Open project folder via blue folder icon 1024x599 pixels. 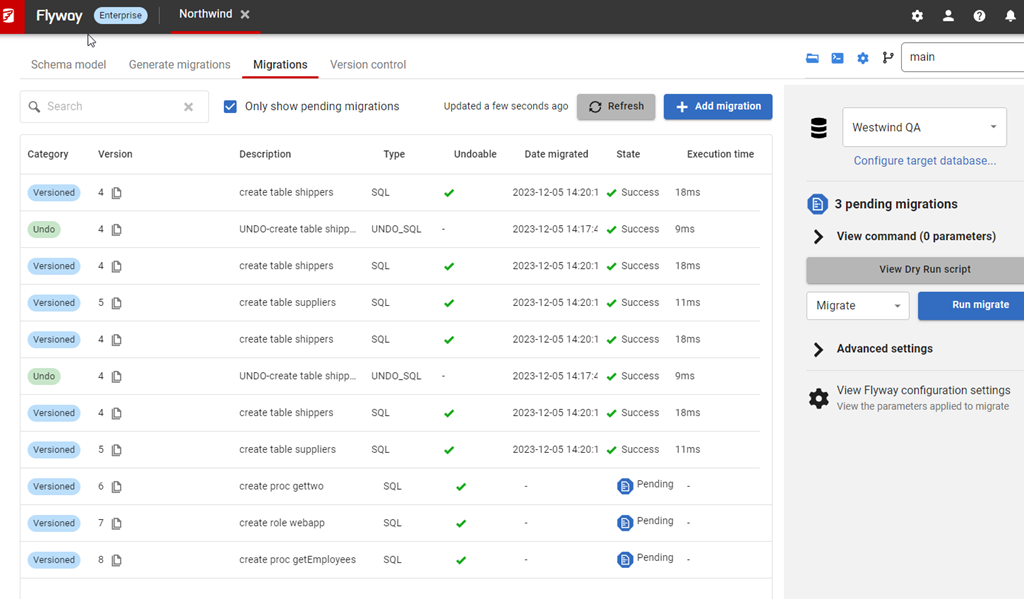pyautogui.click(x=812, y=58)
